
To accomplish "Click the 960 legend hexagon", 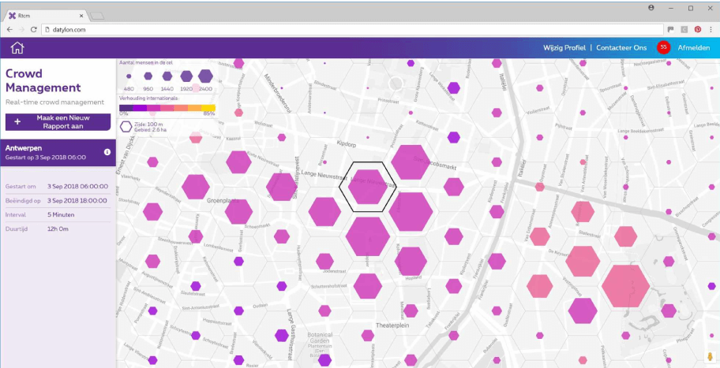I will point(148,76).
